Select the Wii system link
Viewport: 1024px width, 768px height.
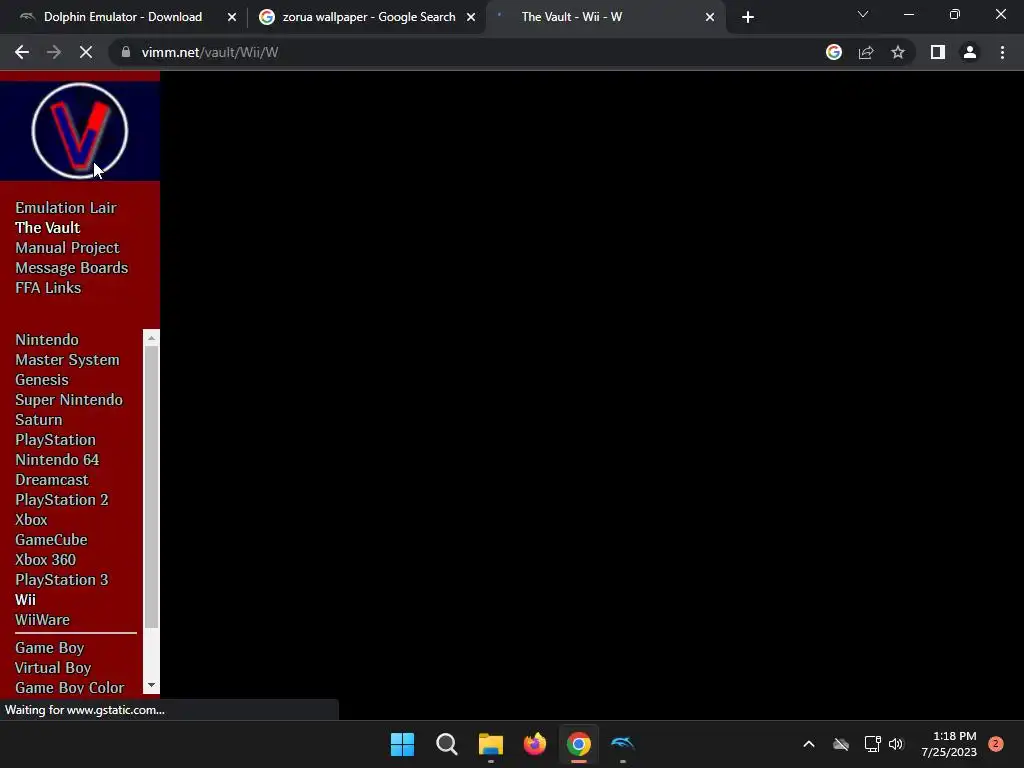(x=25, y=600)
